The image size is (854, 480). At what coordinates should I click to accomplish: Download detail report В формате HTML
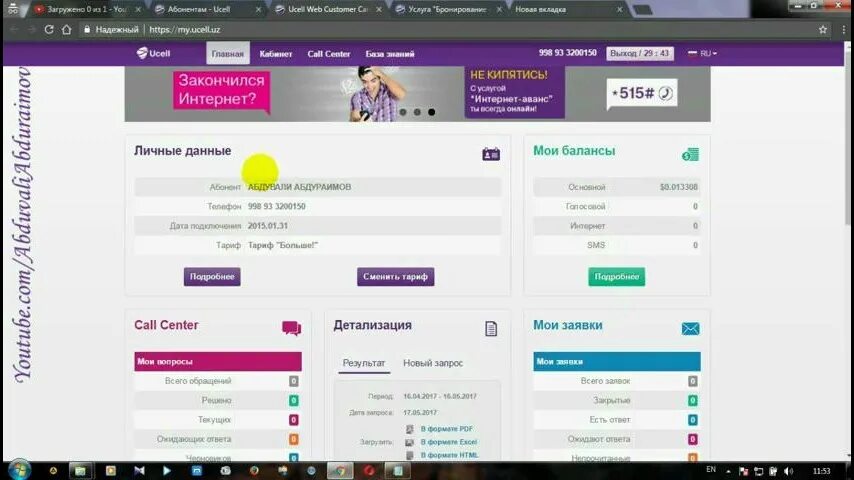(x=449, y=455)
